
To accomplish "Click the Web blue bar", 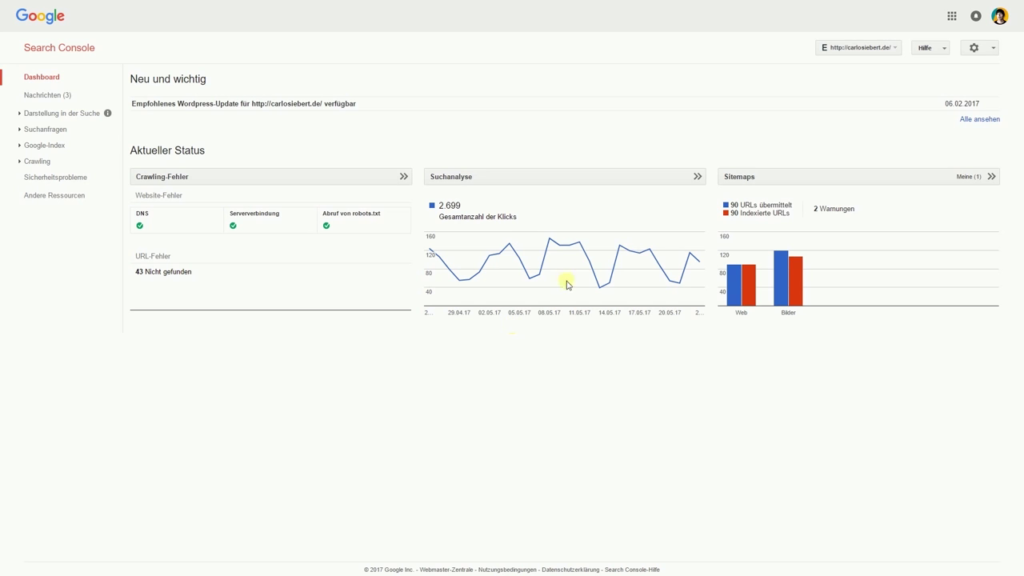I will (734, 285).
